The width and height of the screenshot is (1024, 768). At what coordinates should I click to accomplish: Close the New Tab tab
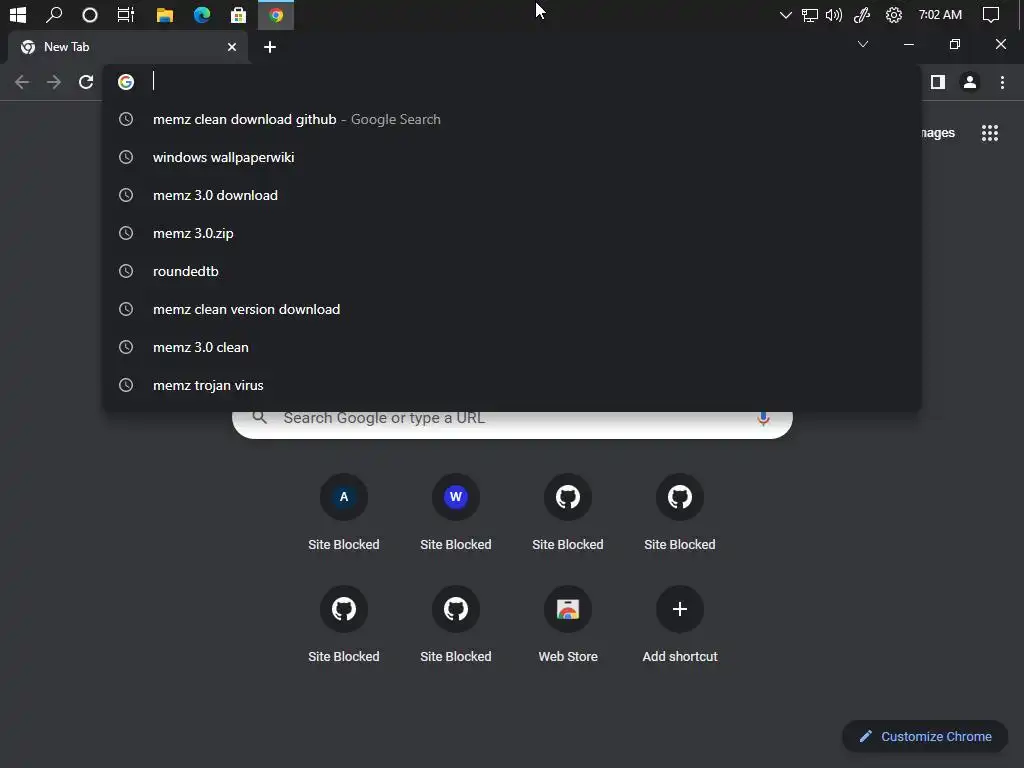tap(232, 47)
